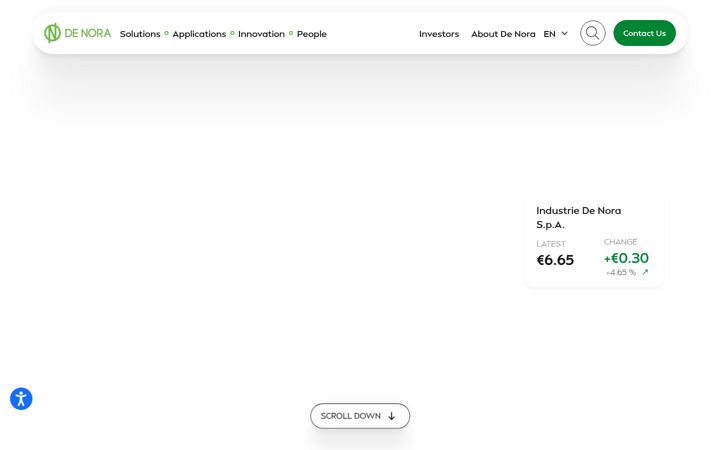This screenshot has height=450, width=720.
Task: Open the accessibility widget icon
Action: (21, 399)
